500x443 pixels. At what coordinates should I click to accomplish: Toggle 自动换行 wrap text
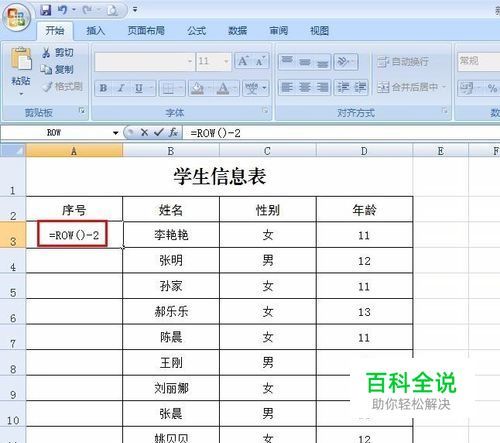(403, 62)
